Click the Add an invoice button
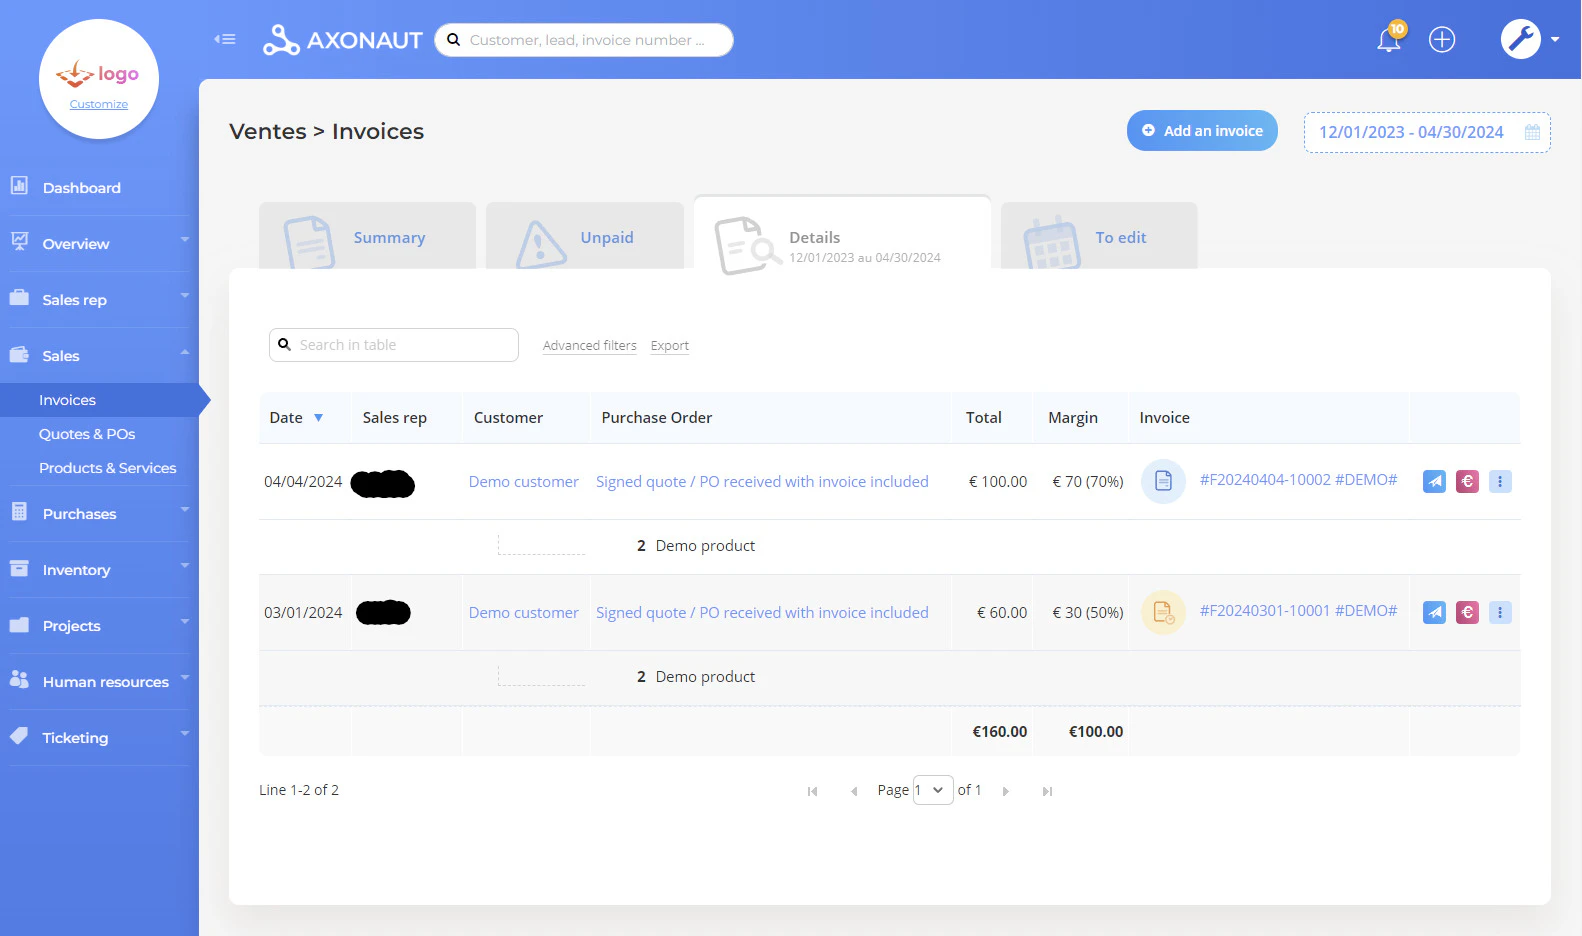 [1202, 131]
